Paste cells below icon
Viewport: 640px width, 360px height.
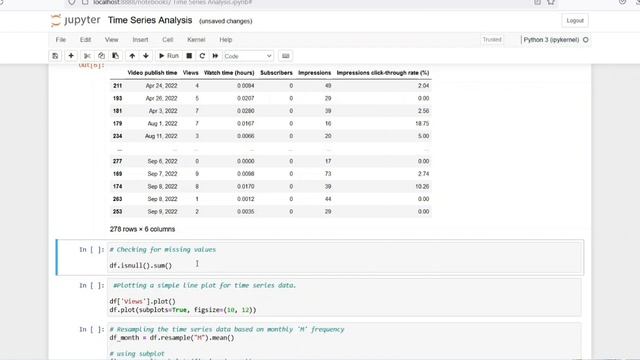[x=116, y=56]
